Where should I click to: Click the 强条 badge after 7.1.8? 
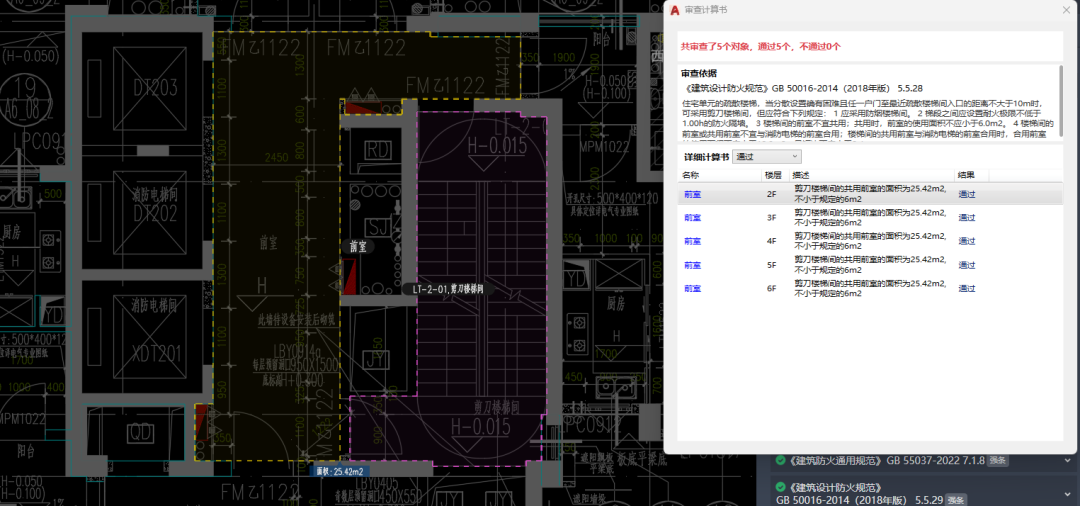pyautogui.click(x=998, y=461)
